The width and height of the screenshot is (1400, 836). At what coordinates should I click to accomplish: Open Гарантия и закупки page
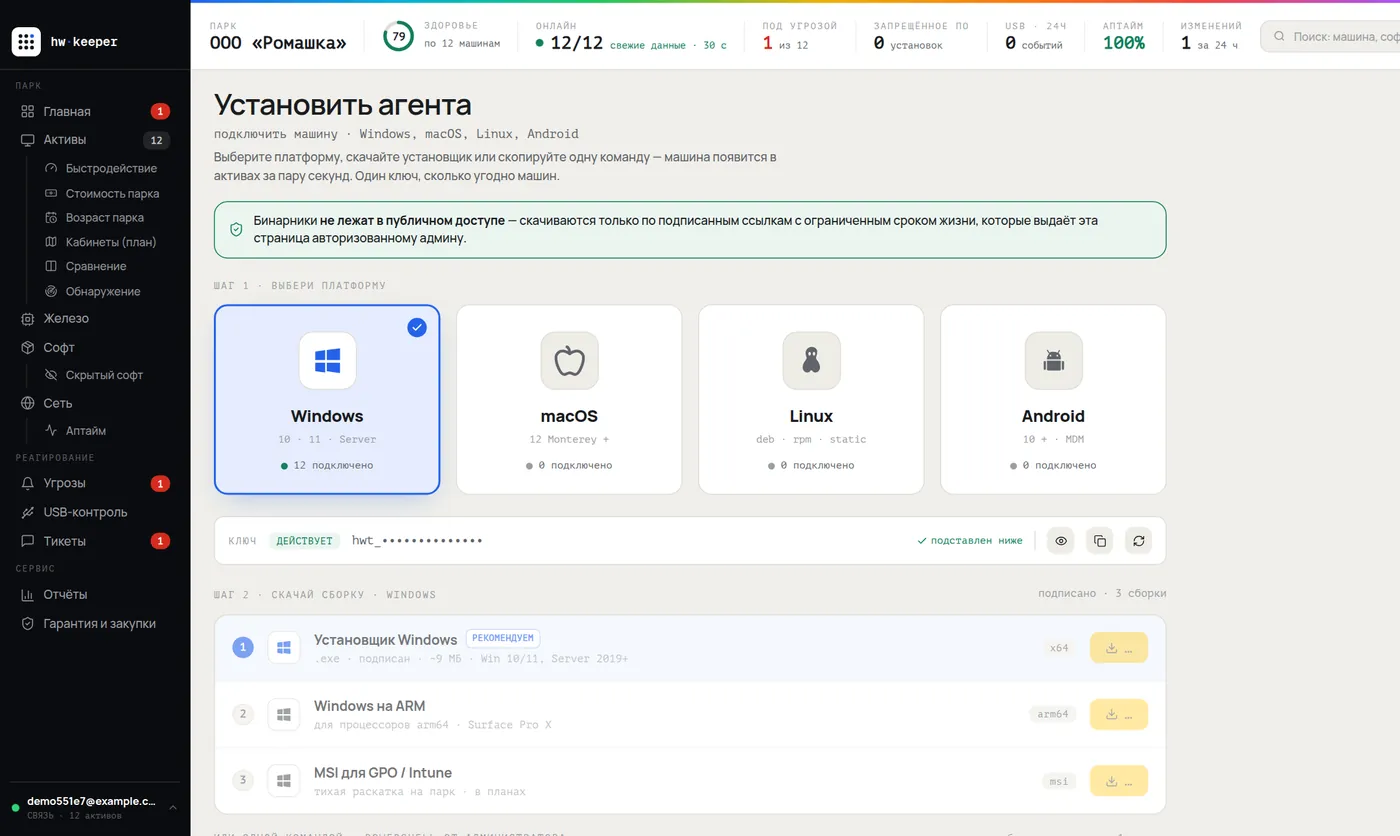(95, 623)
